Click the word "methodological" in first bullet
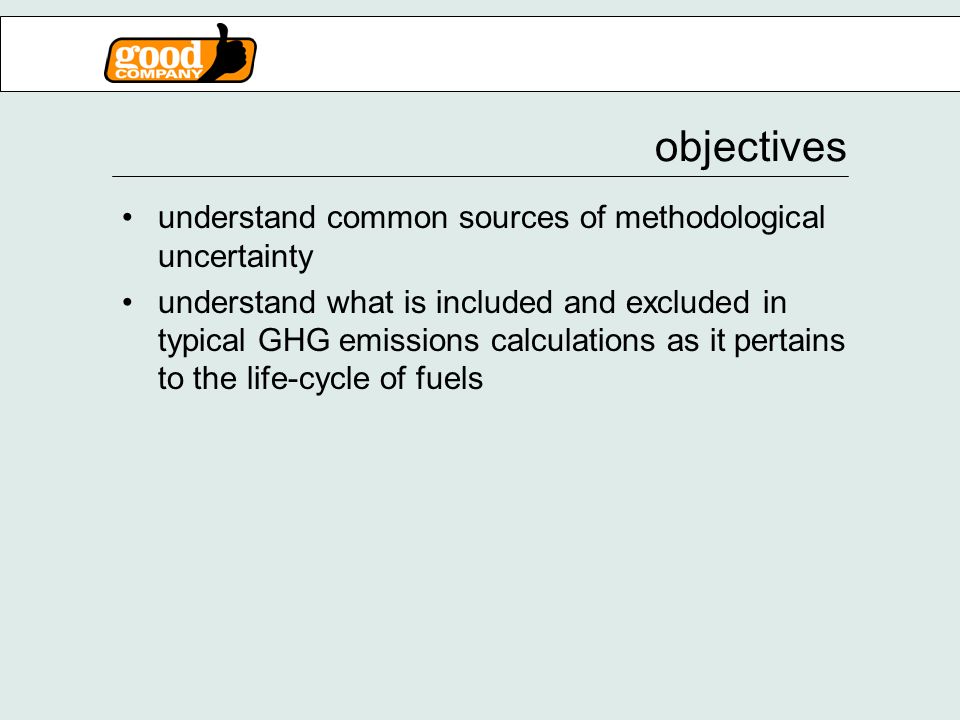The width and height of the screenshot is (960, 720). pyautogui.click(x=720, y=220)
